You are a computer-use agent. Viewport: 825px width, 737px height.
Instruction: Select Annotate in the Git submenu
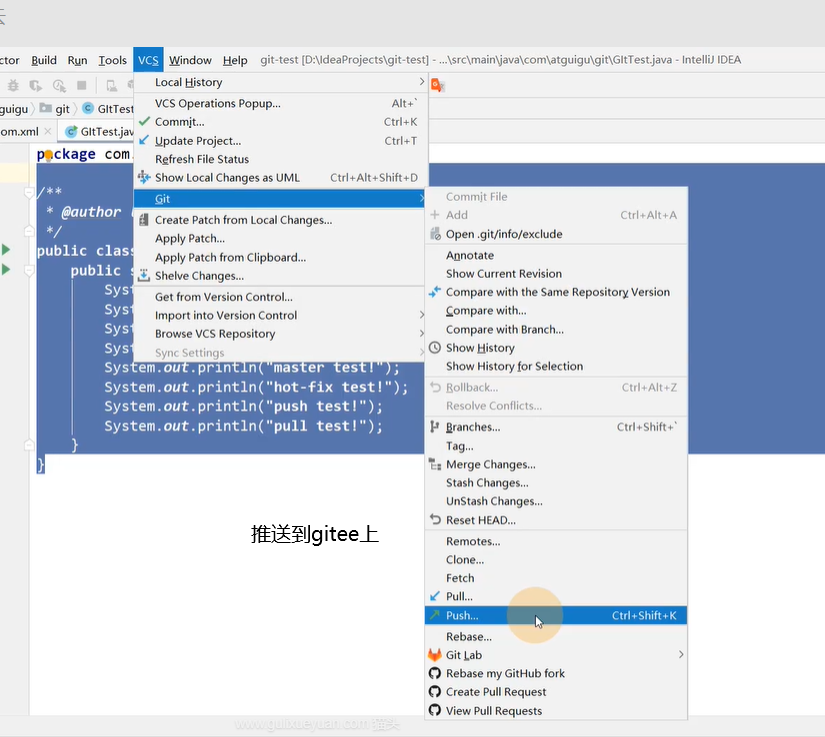coord(556,255)
